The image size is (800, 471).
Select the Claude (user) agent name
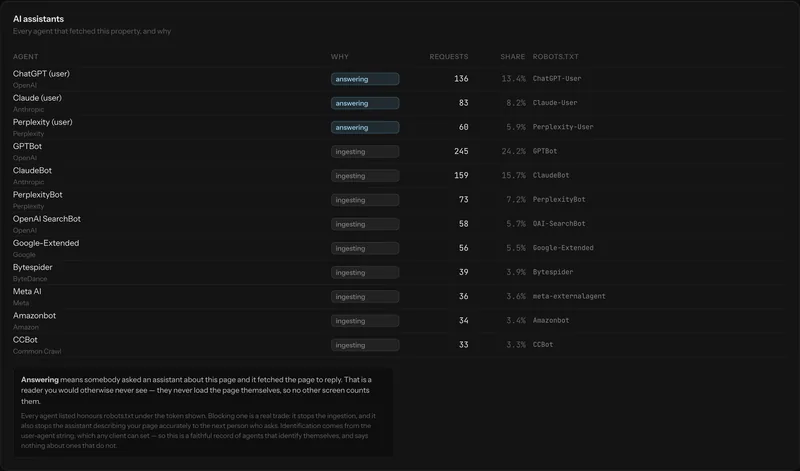click(37, 98)
